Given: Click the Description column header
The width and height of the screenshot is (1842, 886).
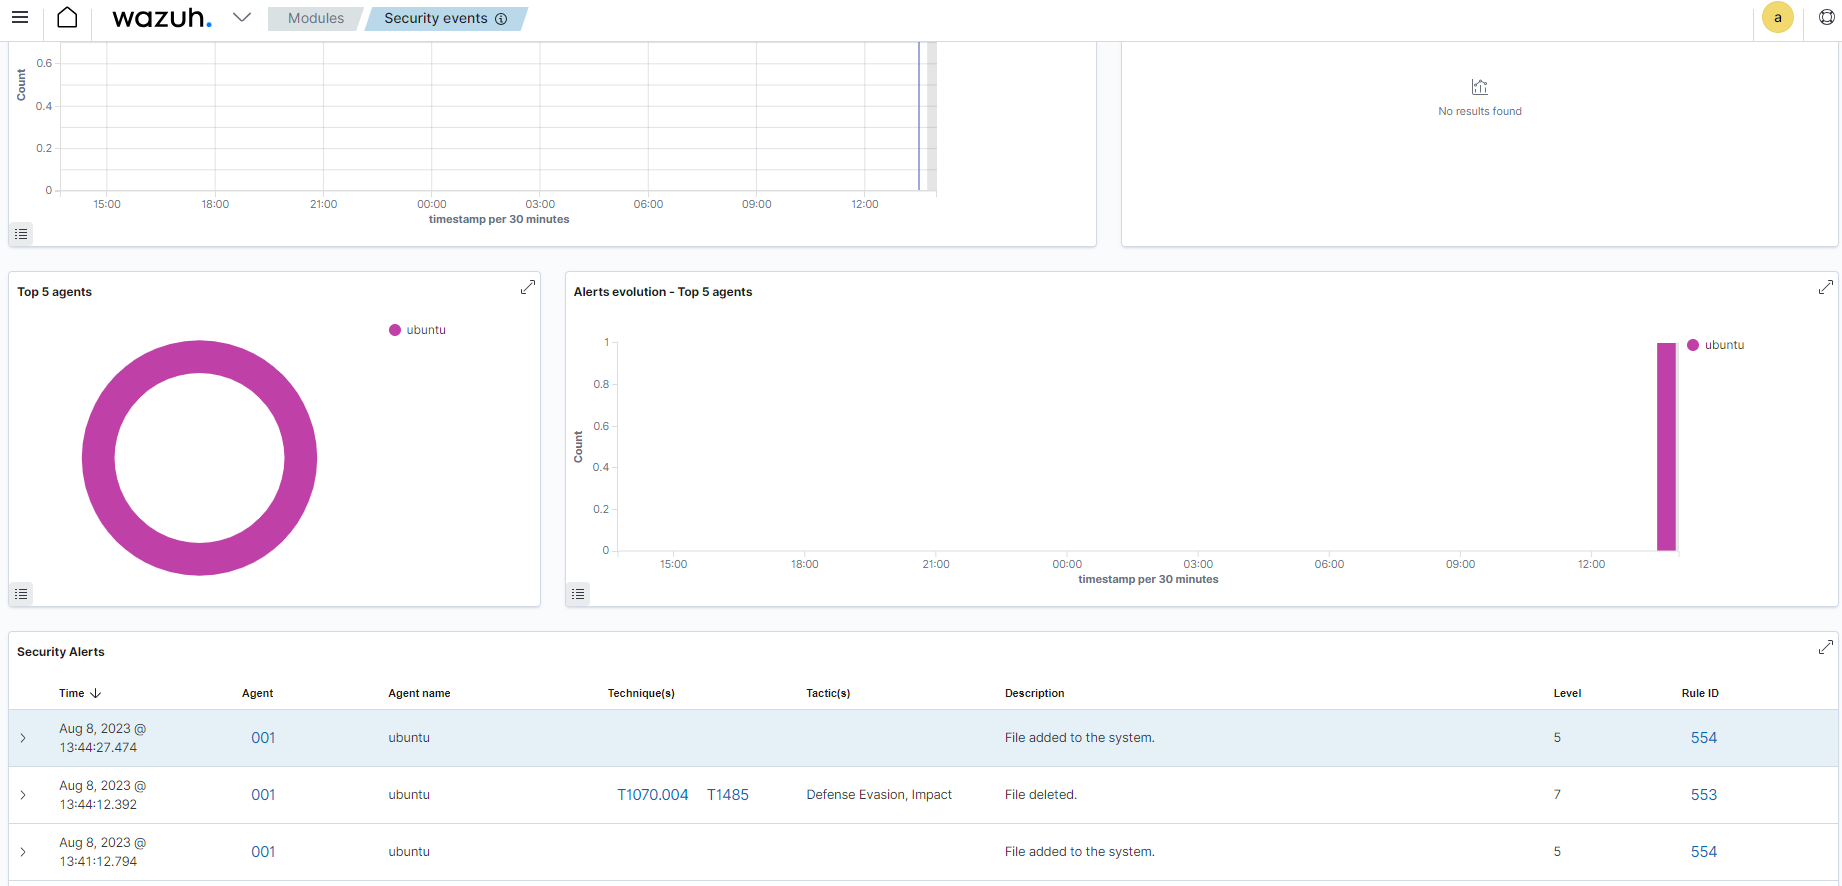Looking at the screenshot, I should (1034, 693).
